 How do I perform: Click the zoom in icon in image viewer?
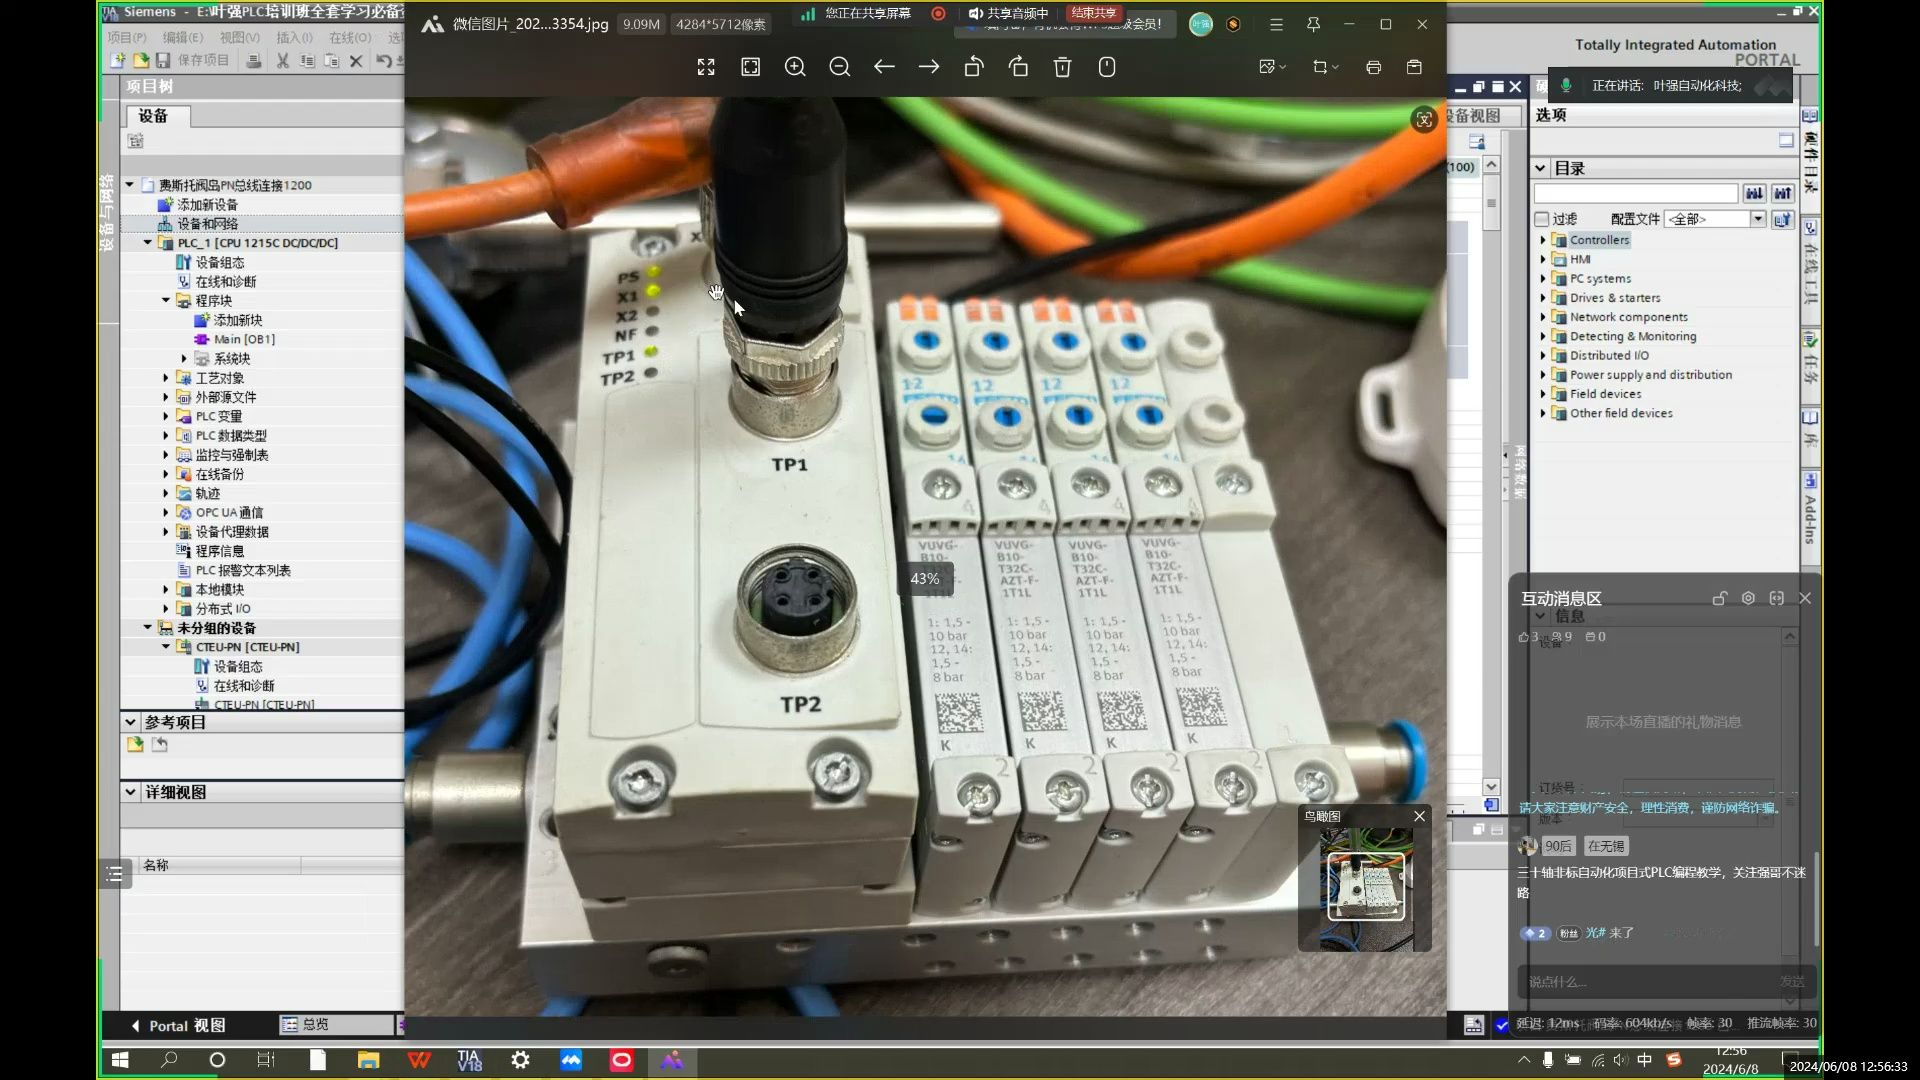(795, 67)
